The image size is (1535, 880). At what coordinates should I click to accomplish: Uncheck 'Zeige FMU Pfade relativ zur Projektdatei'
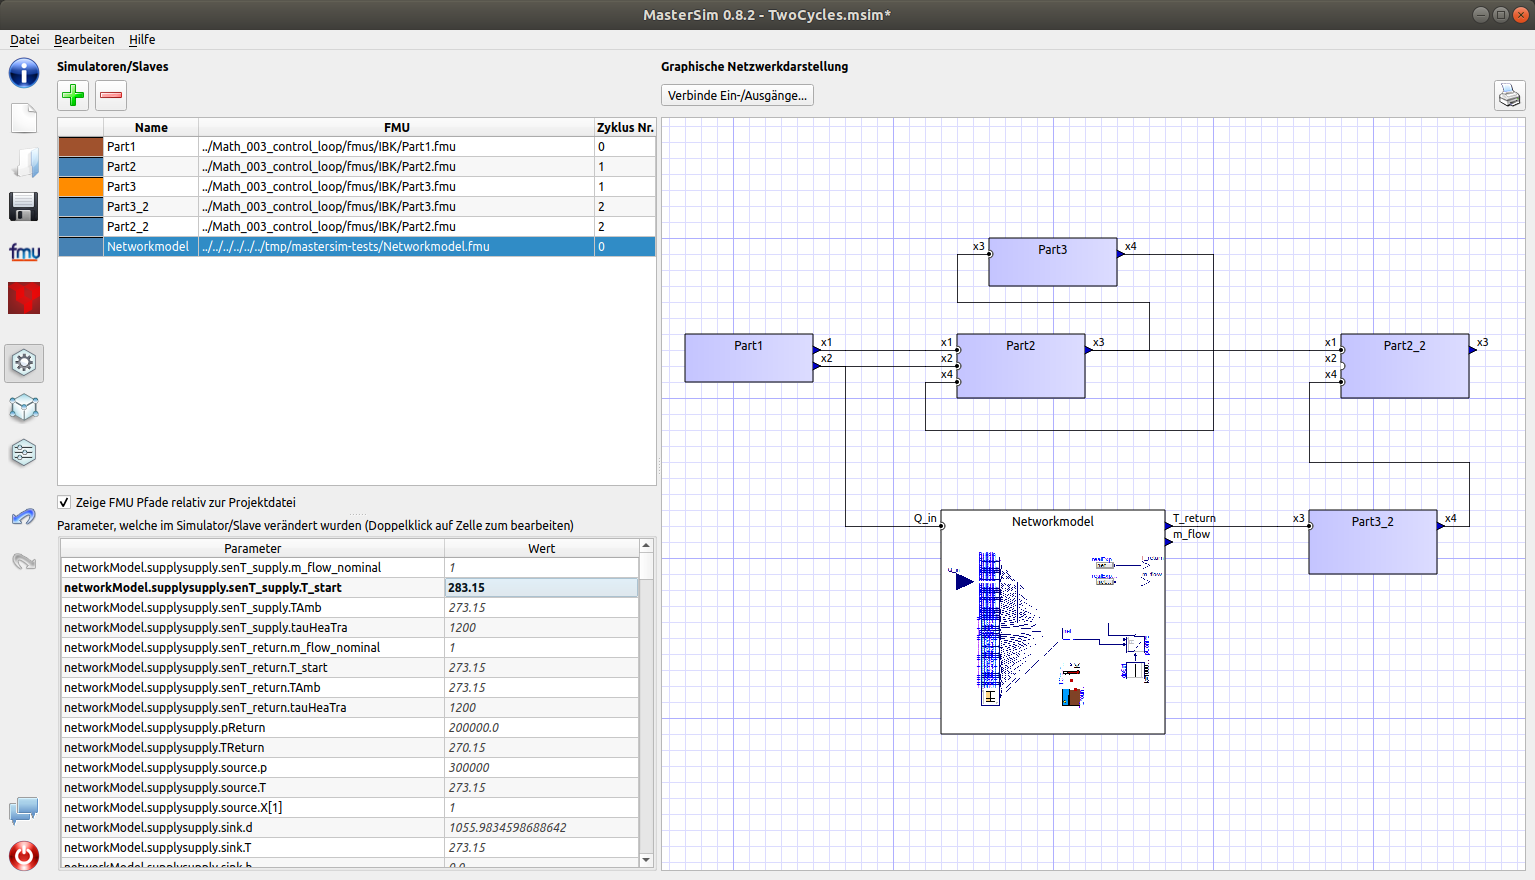pos(64,502)
